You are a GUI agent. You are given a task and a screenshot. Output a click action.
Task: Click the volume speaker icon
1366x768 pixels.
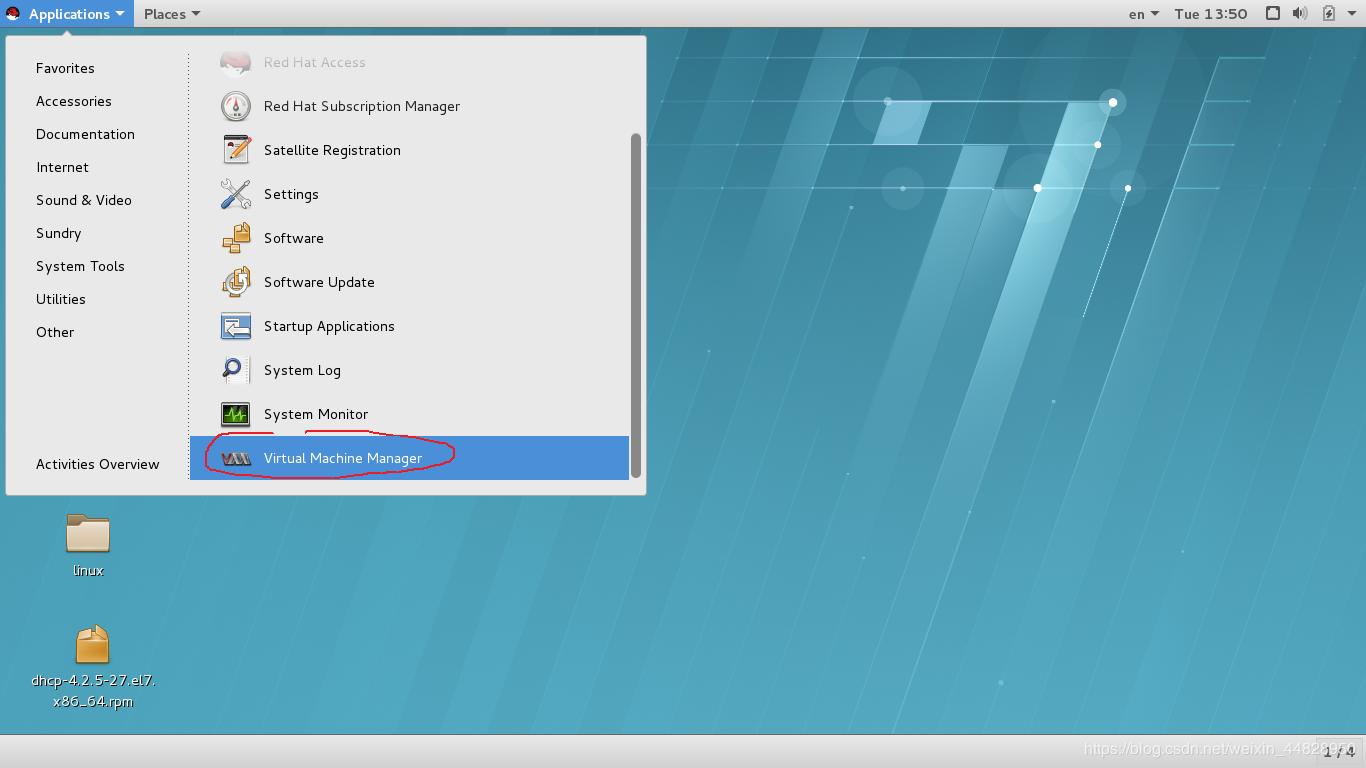tap(1300, 13)
